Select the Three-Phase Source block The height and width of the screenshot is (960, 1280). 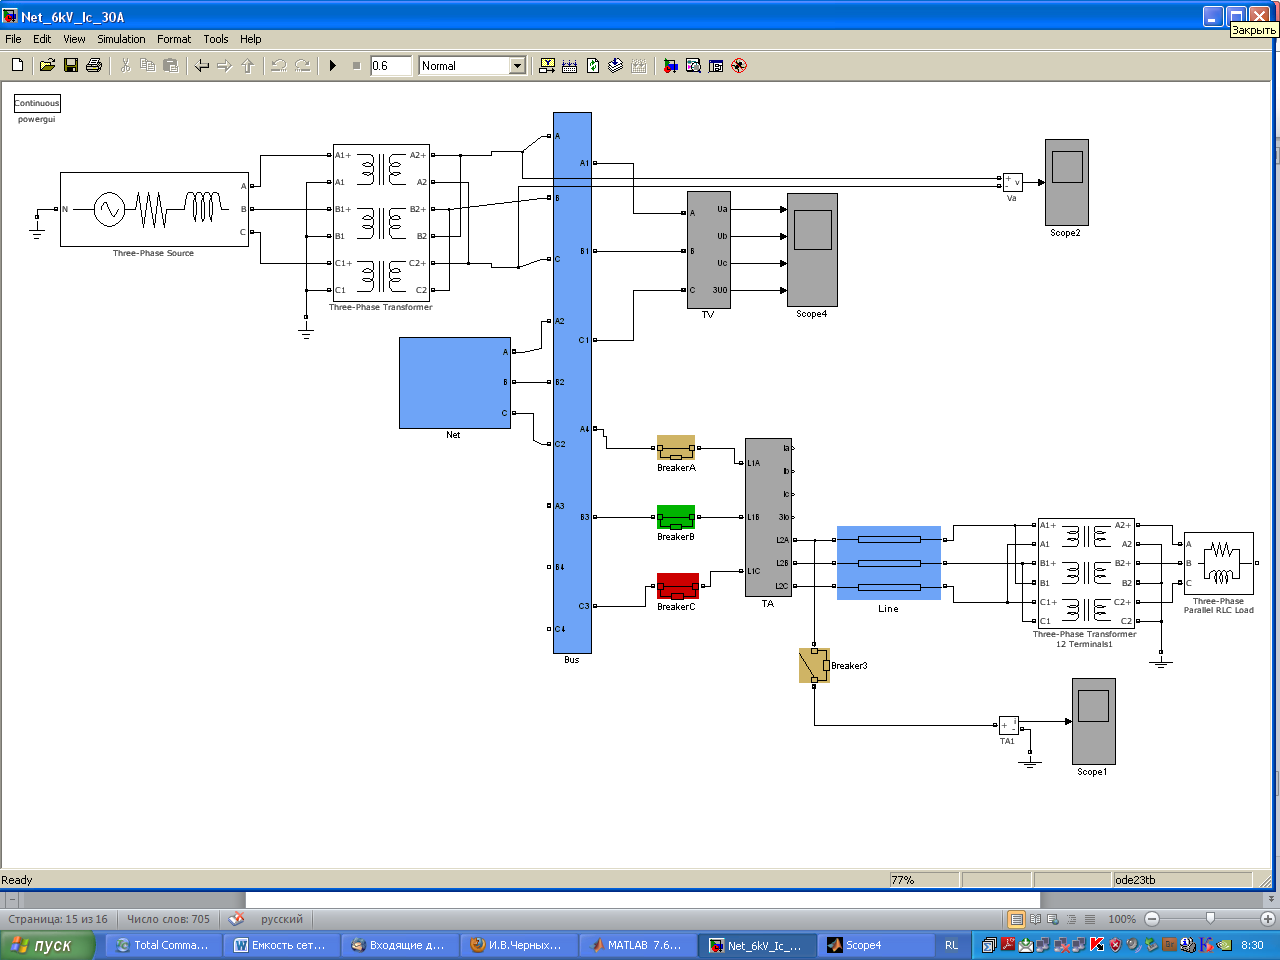tap(154, 209)
